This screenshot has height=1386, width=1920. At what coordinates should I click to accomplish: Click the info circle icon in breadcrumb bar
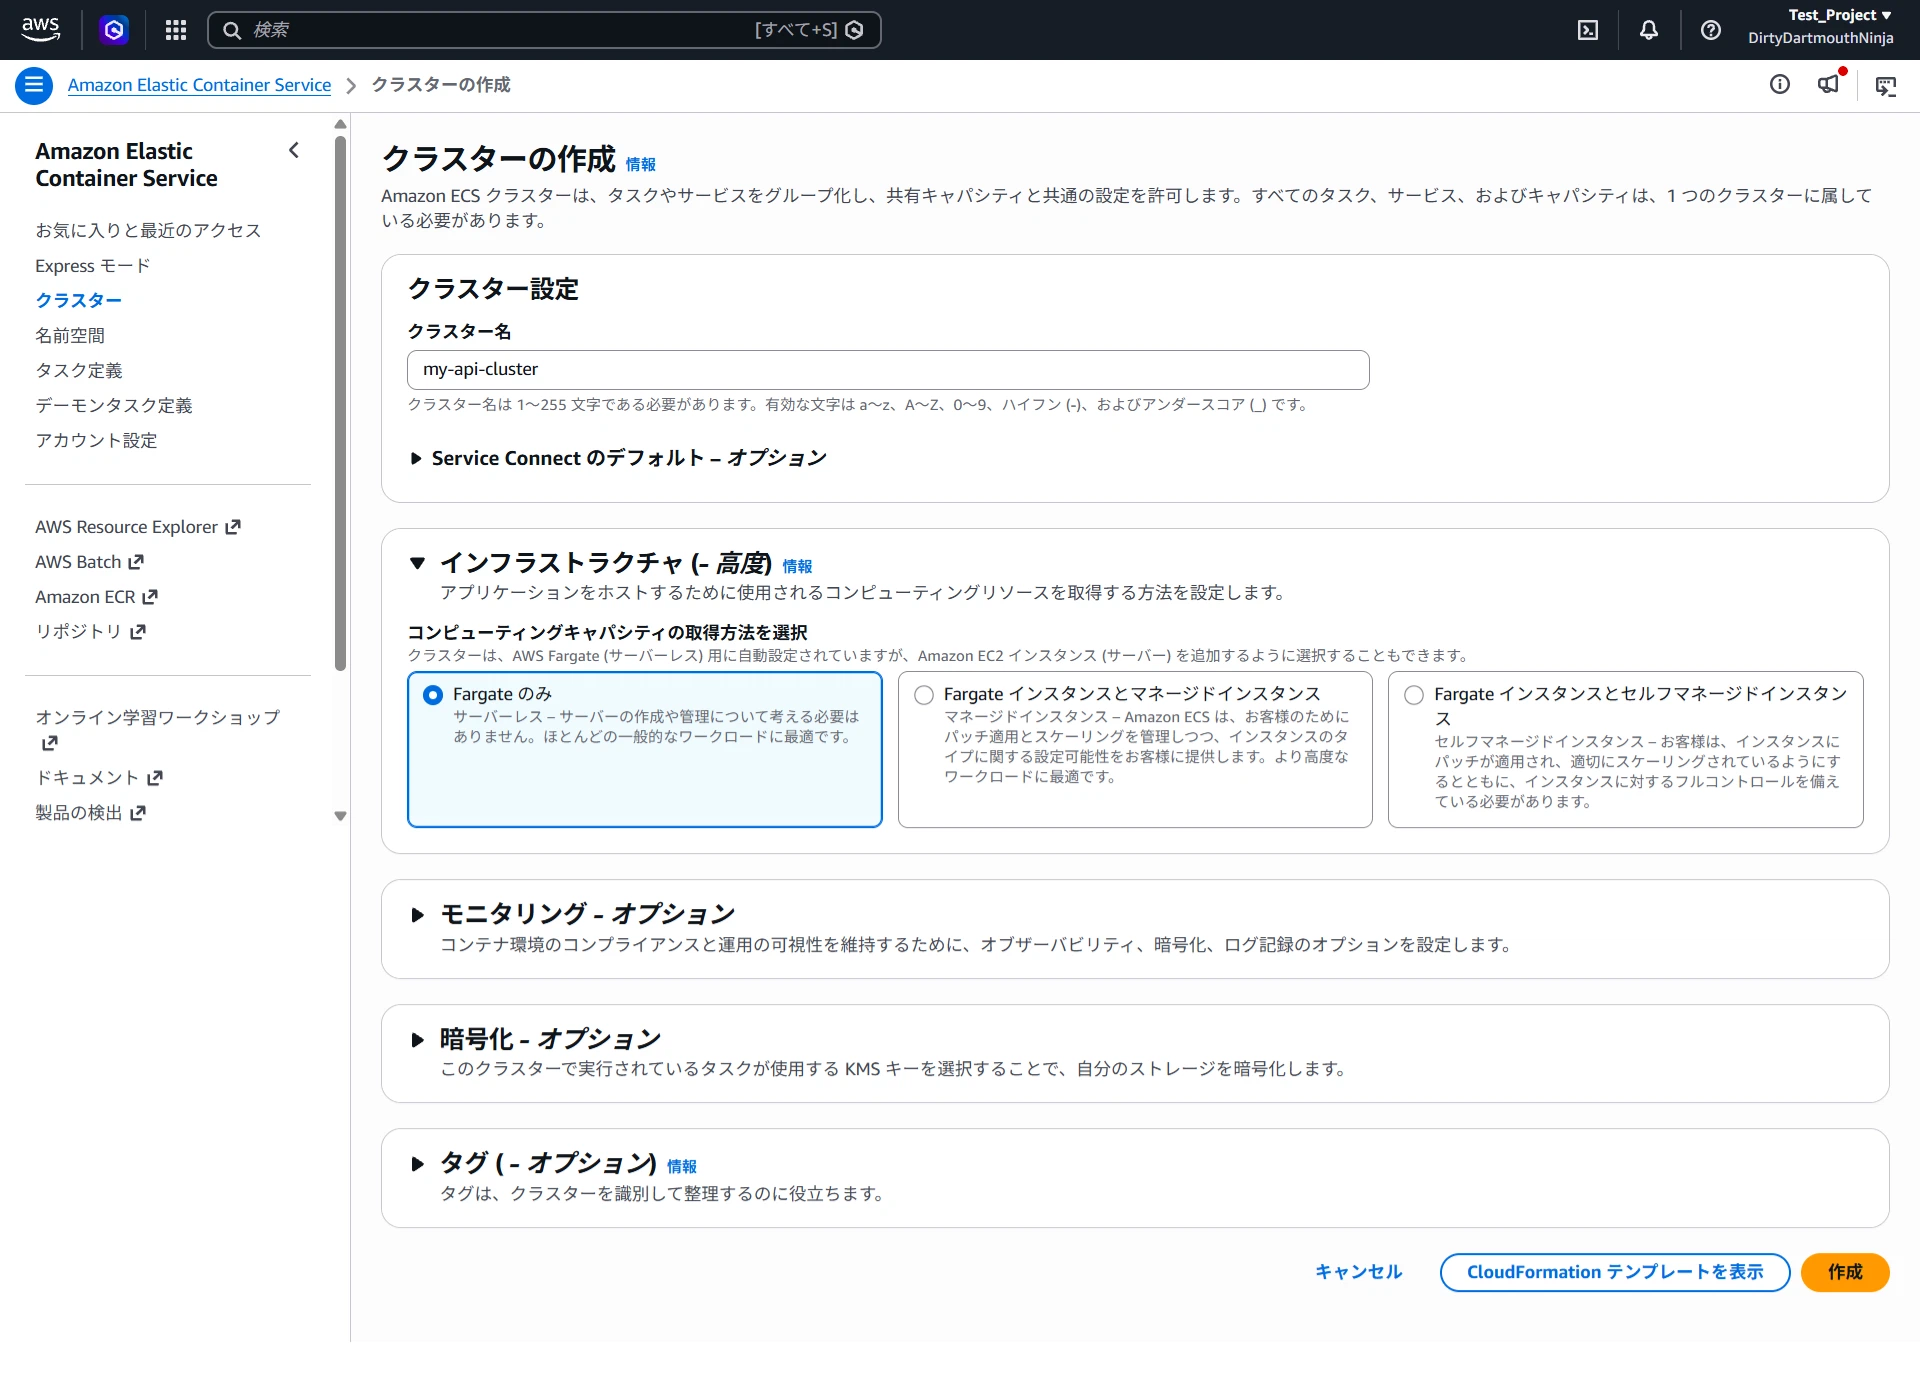tap(1780, 85)
